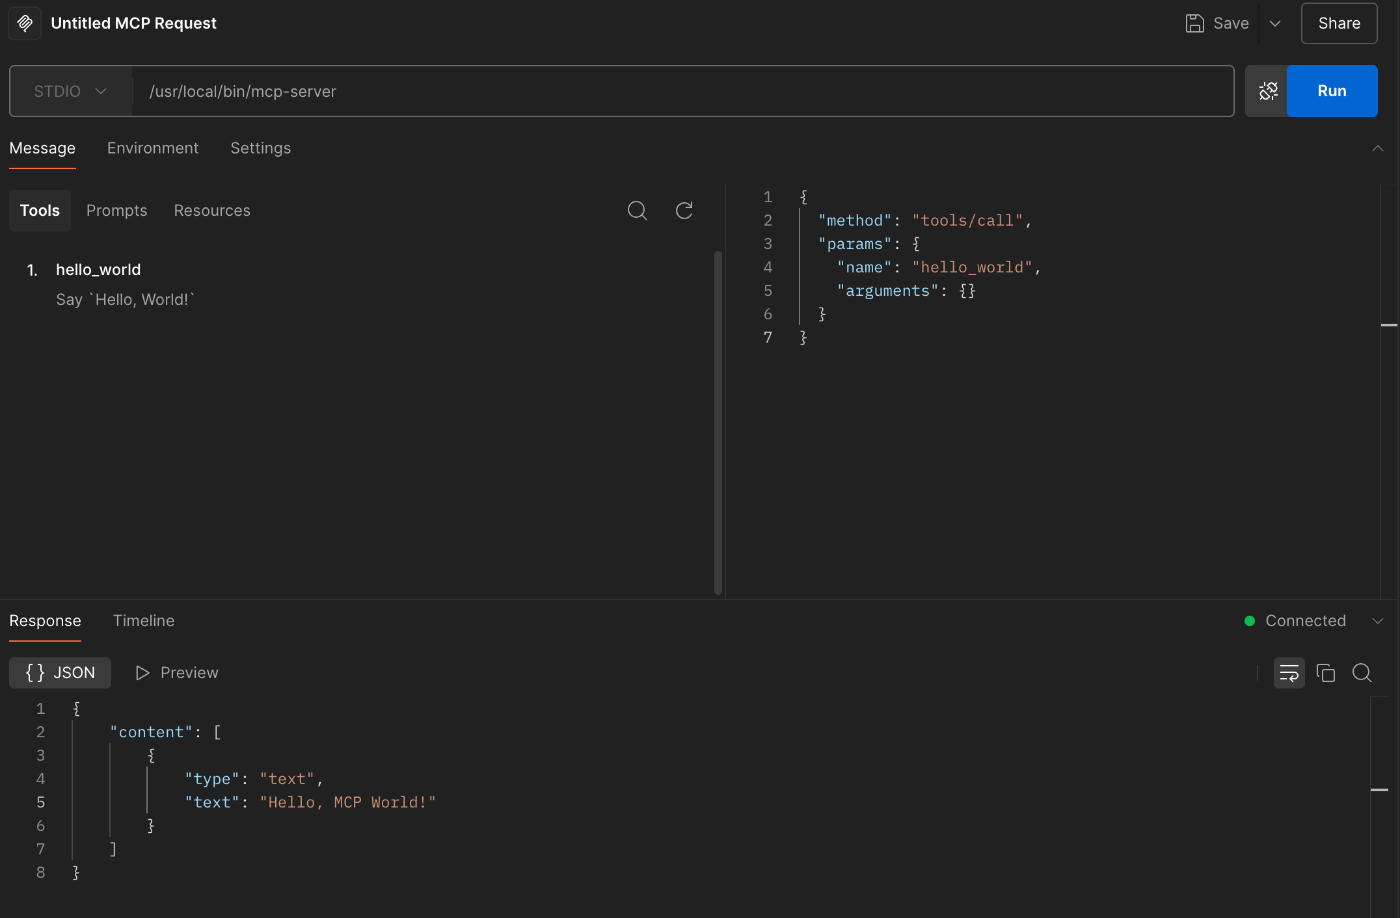Search the tools list with magnifier icon
The height and width of the screenshot is (918, 1400).
[x=637, y=210]
